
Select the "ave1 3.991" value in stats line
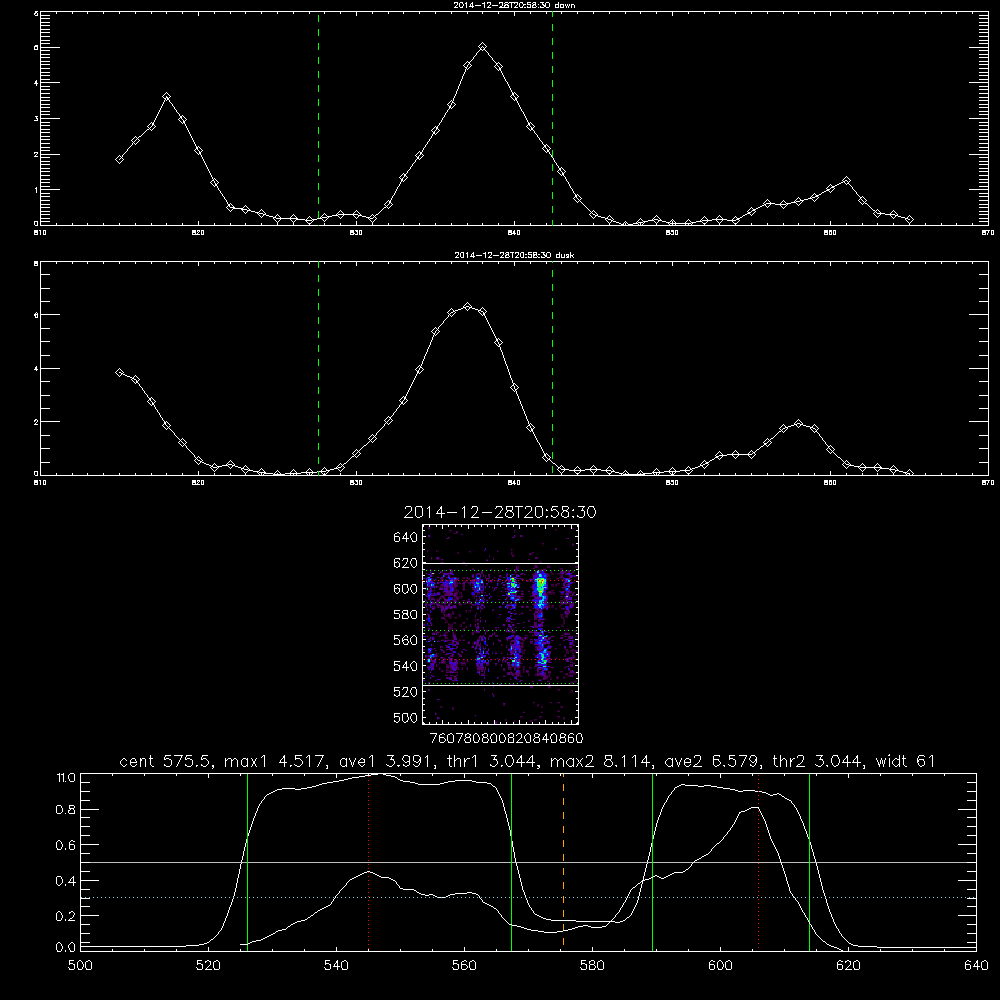384,761
